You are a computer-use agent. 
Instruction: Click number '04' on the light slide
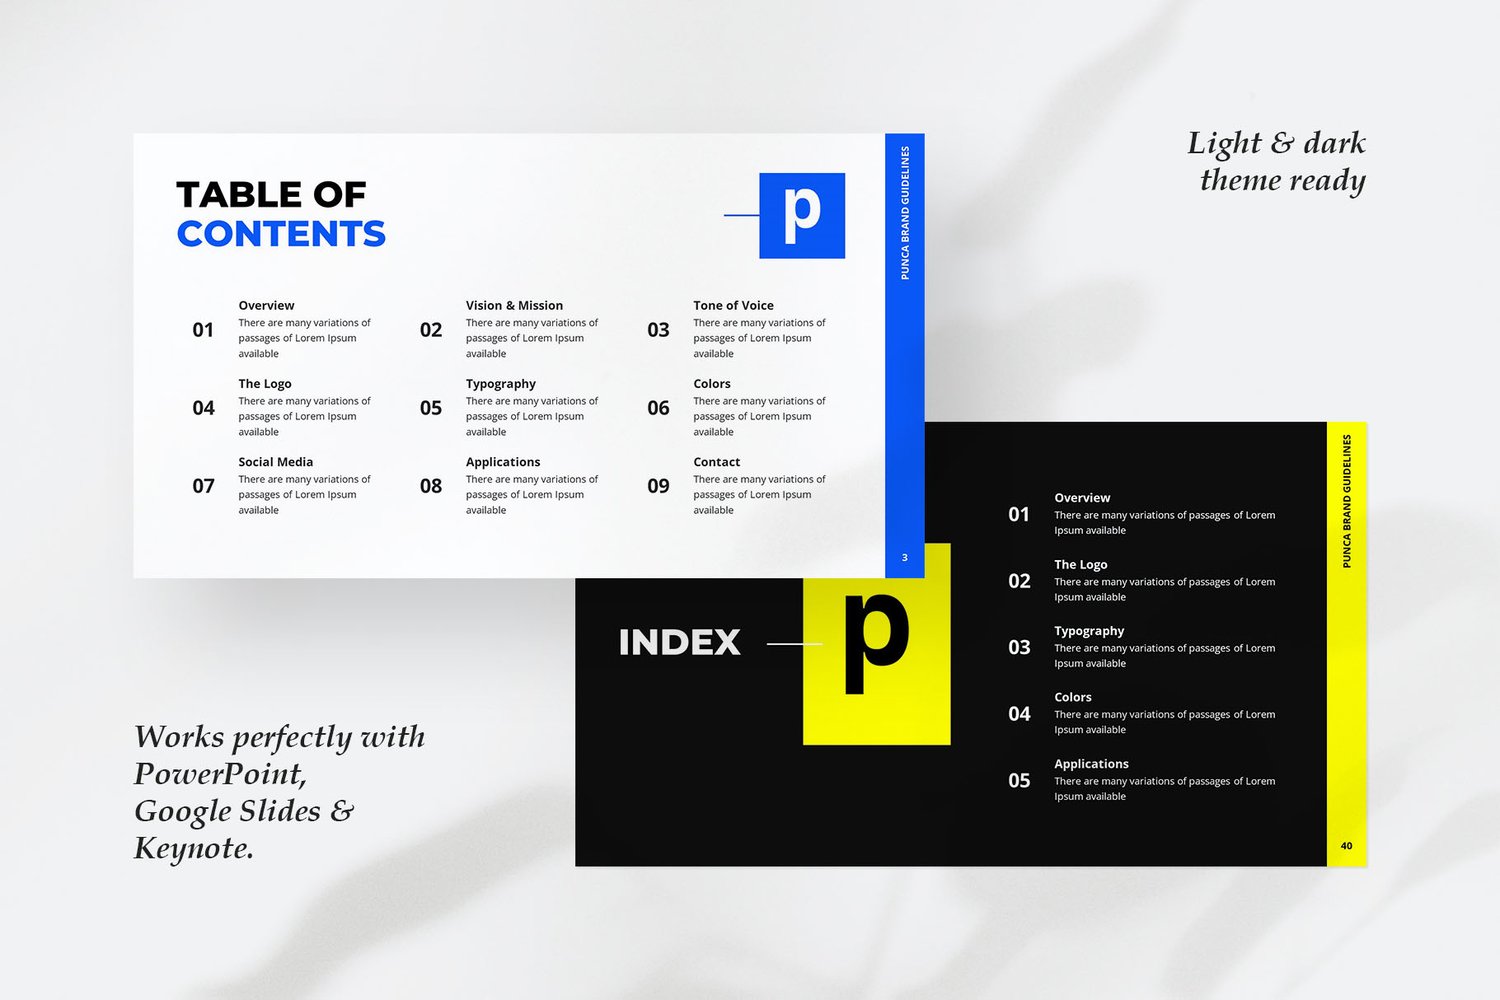coord(203,408)
